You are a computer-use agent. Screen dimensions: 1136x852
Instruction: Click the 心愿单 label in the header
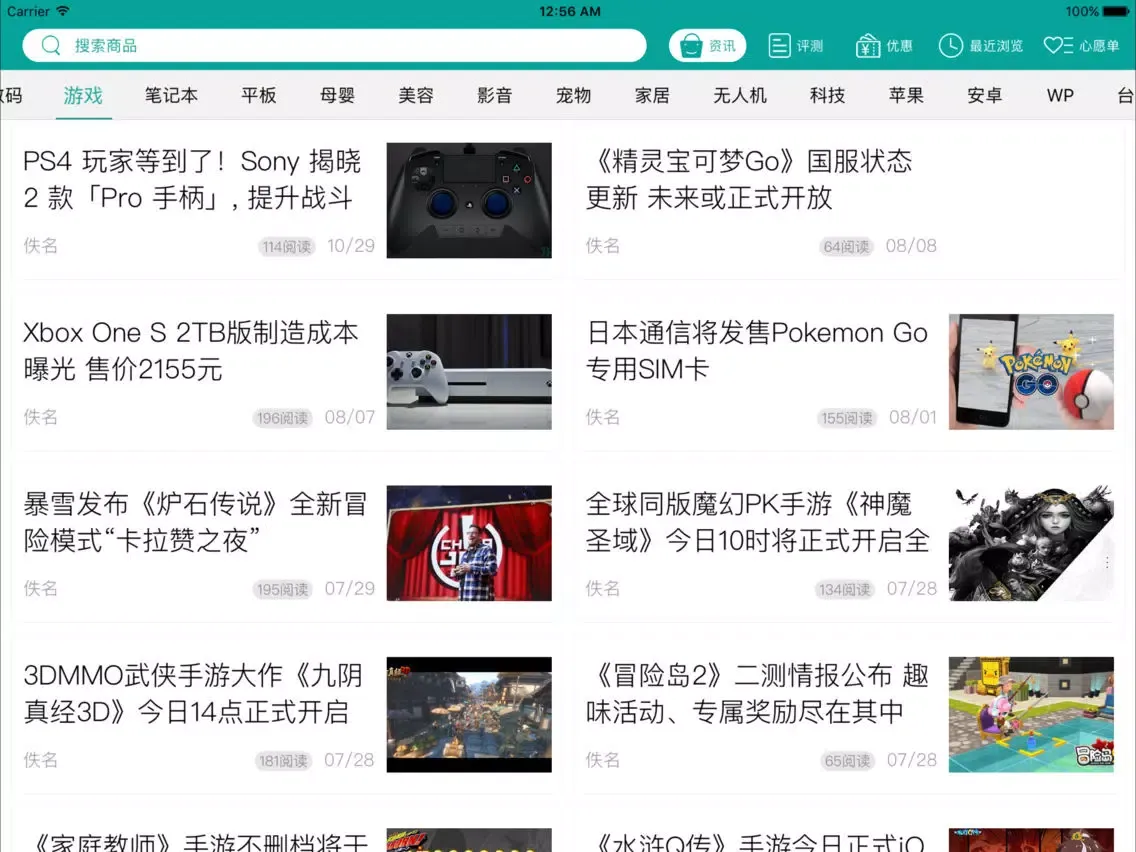click(1099, 46)
